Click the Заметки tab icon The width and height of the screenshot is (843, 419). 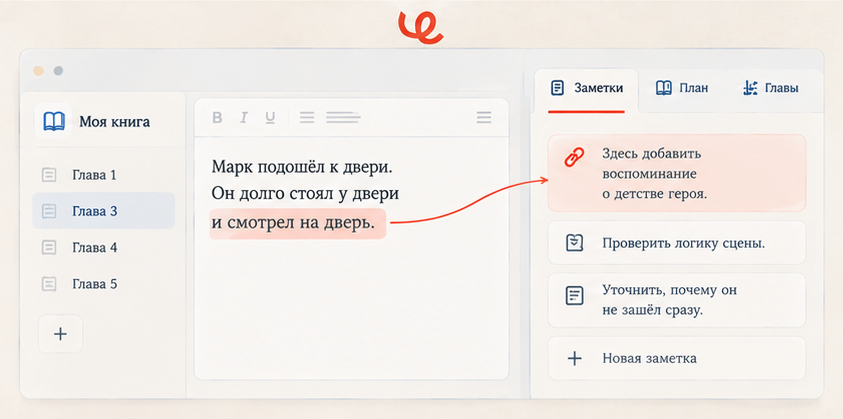coord(558,88)
